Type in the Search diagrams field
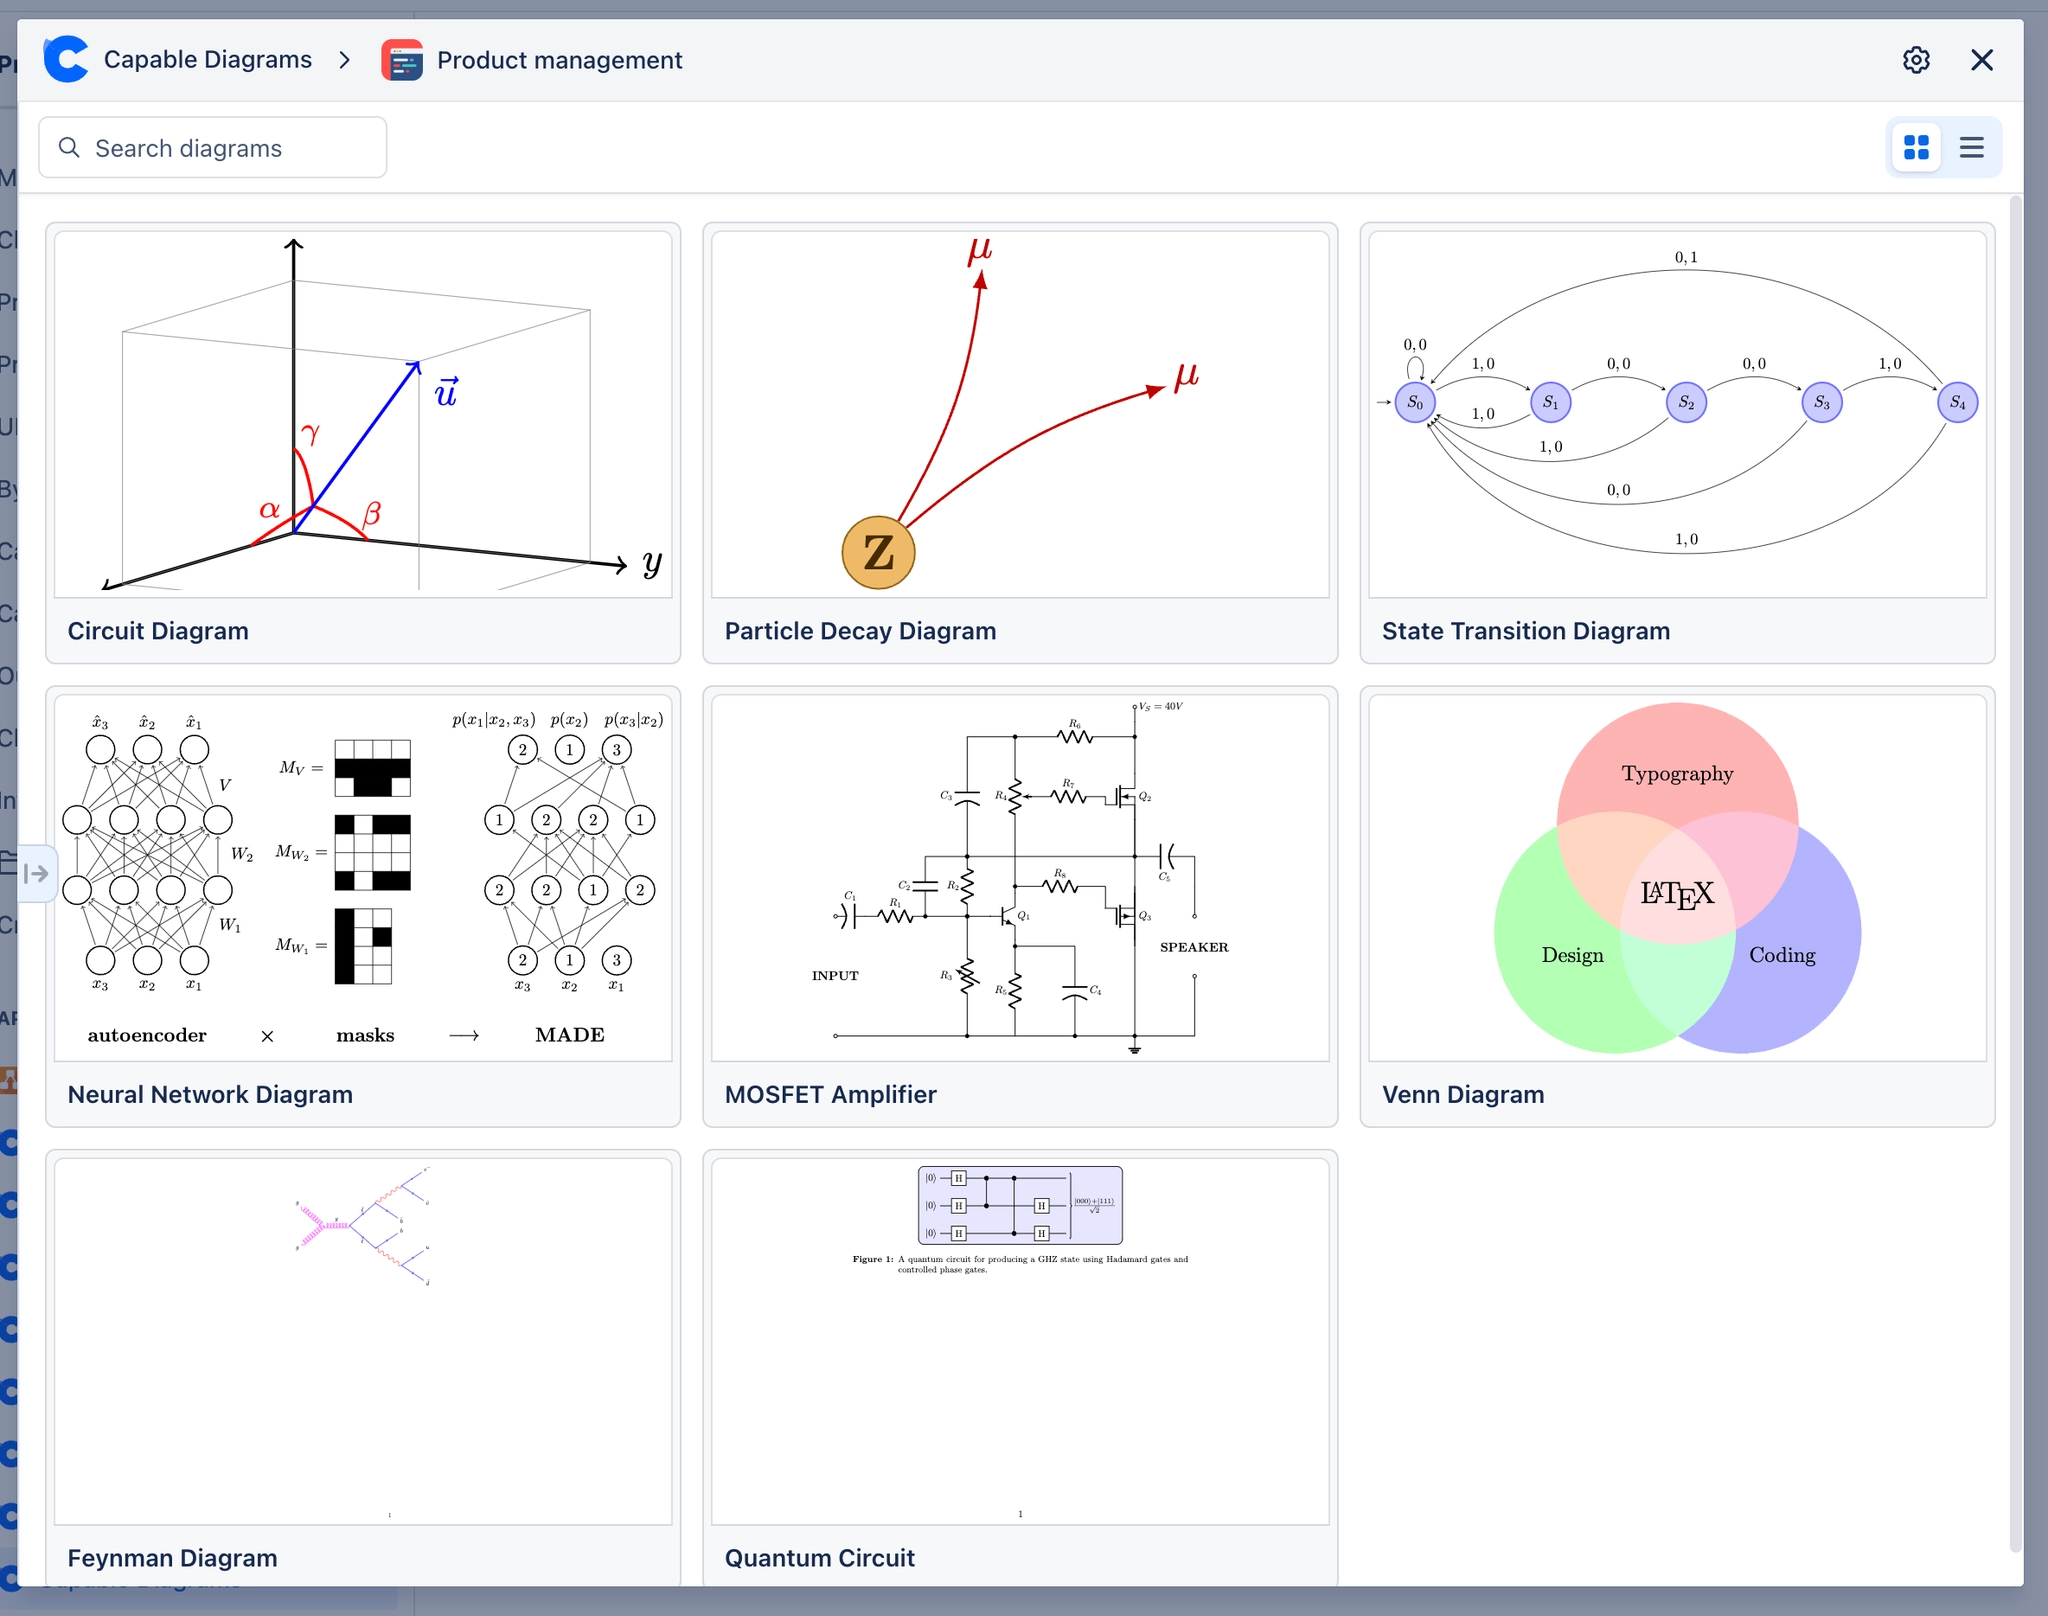This screenshot has height=1616, width=2048. [x=230, y=148]
